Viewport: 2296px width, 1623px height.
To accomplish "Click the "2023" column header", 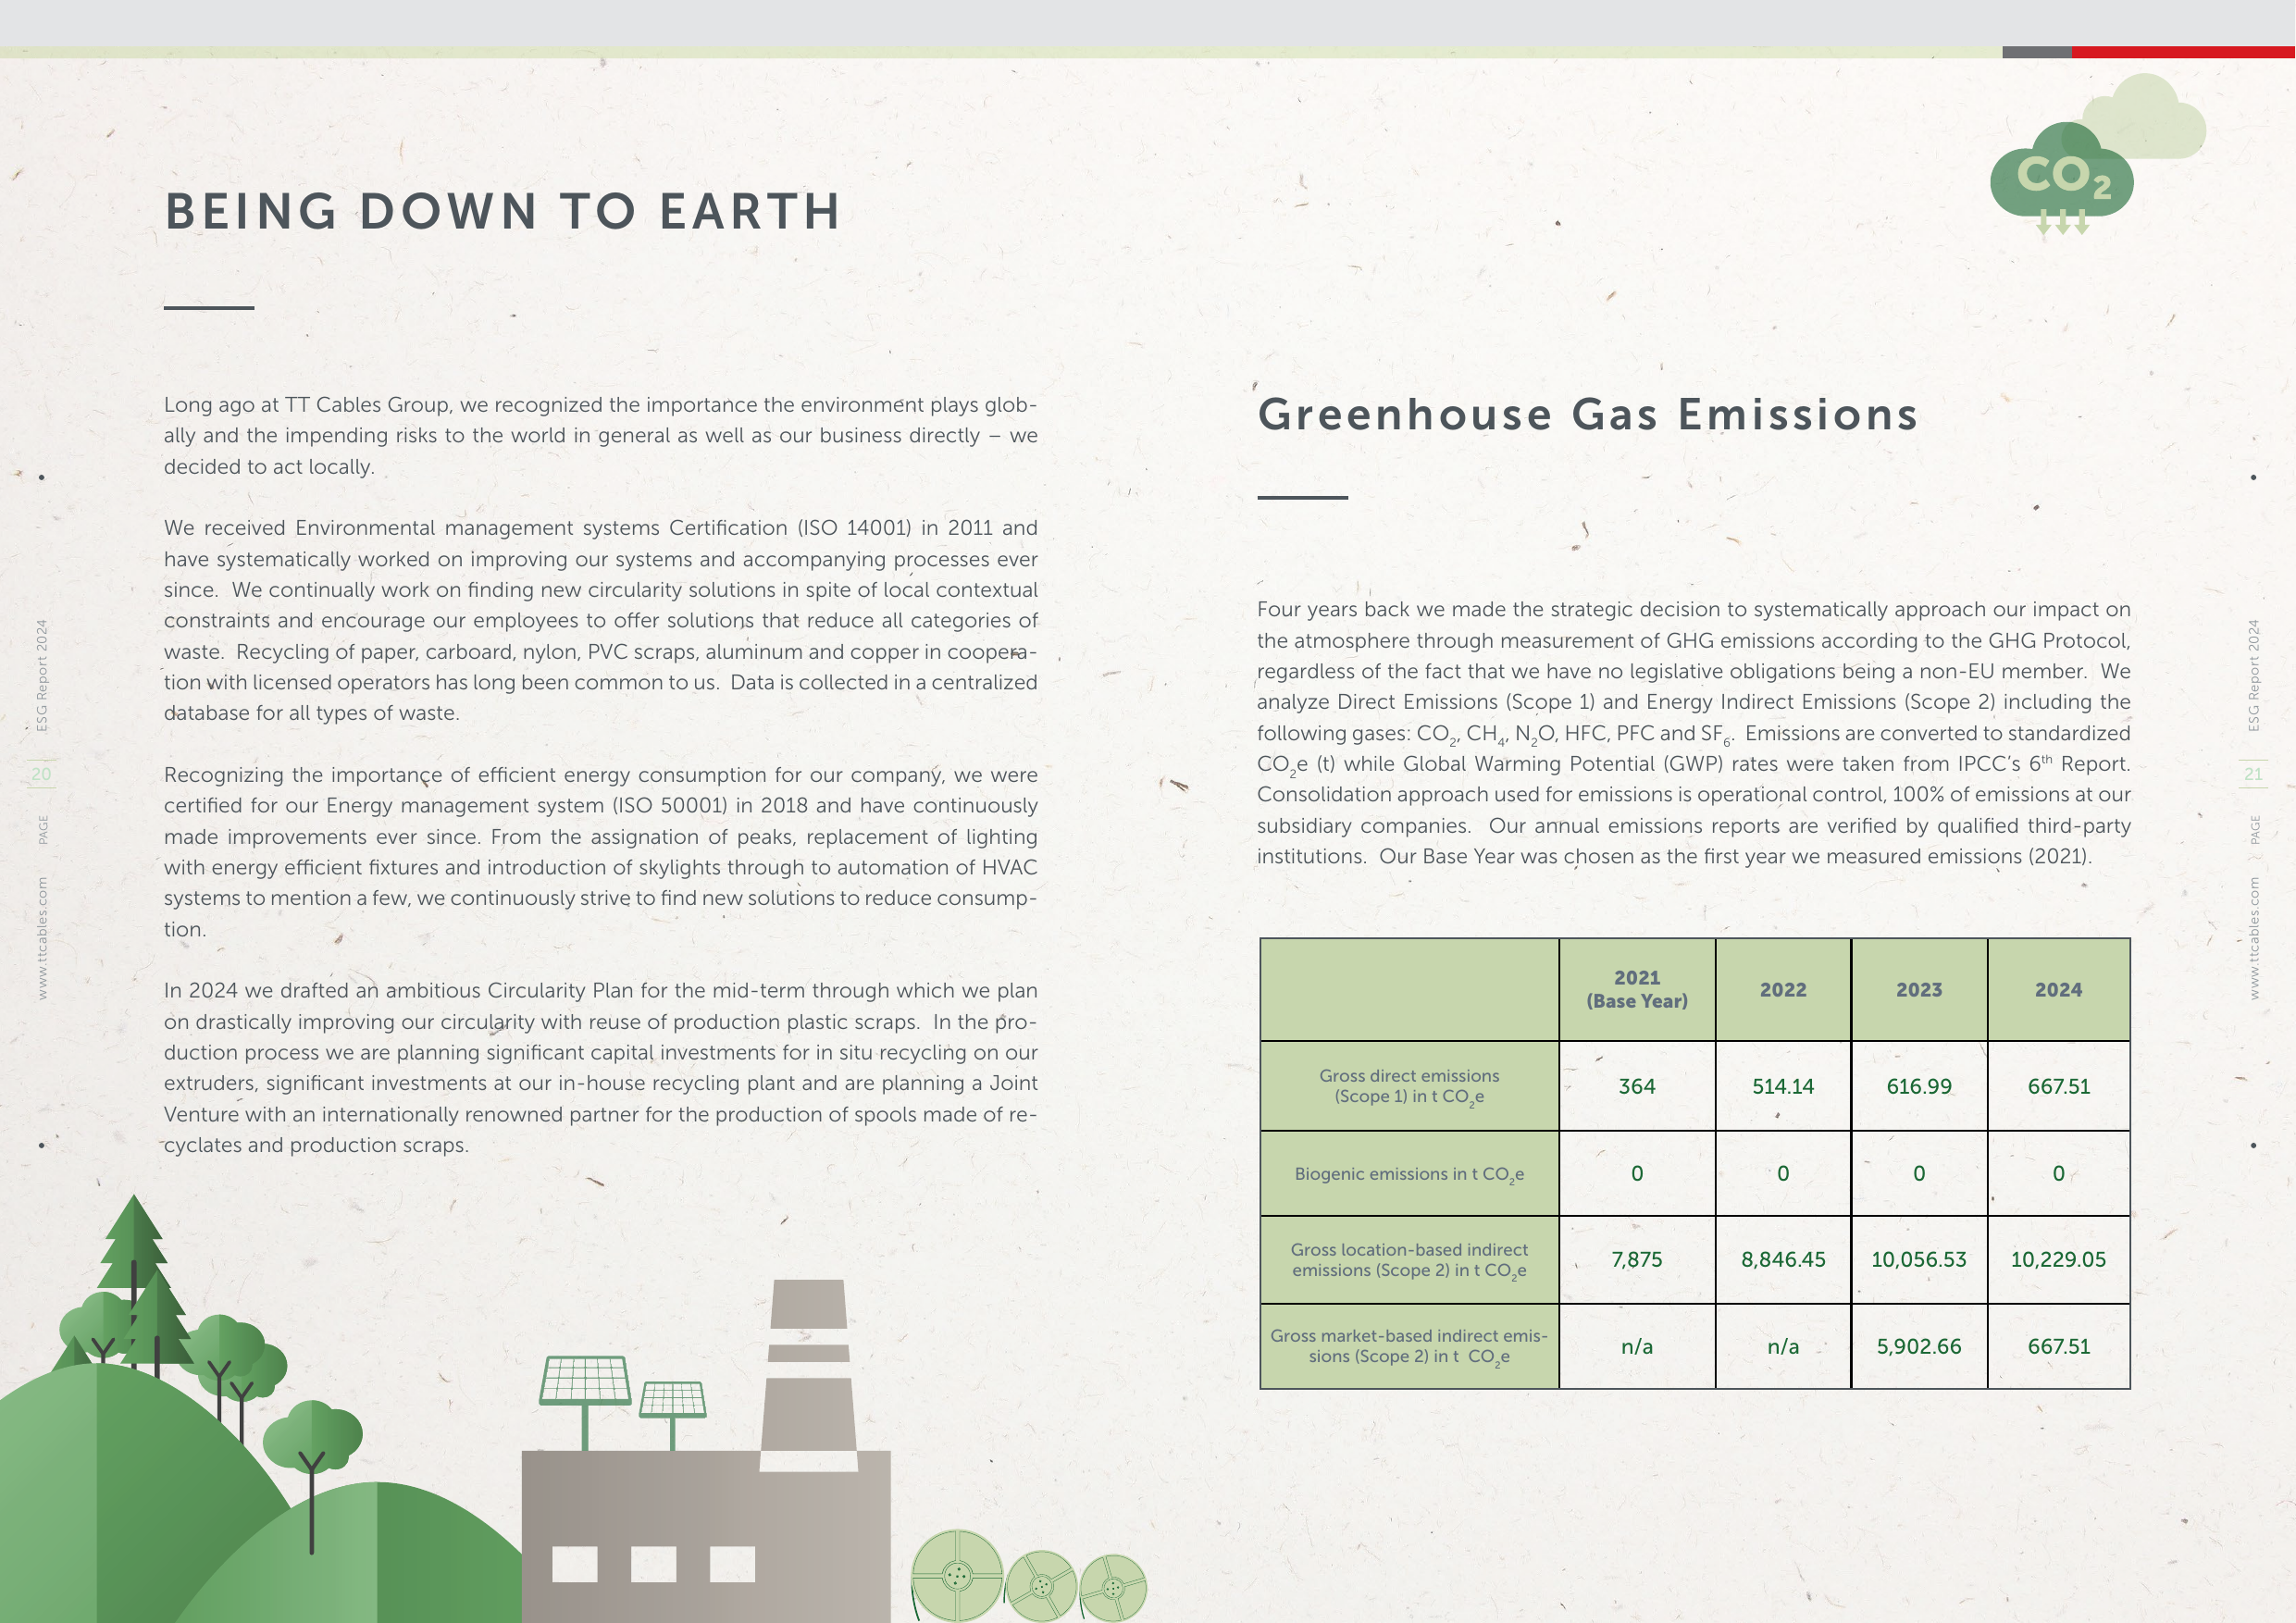I will pos(1918,989).
